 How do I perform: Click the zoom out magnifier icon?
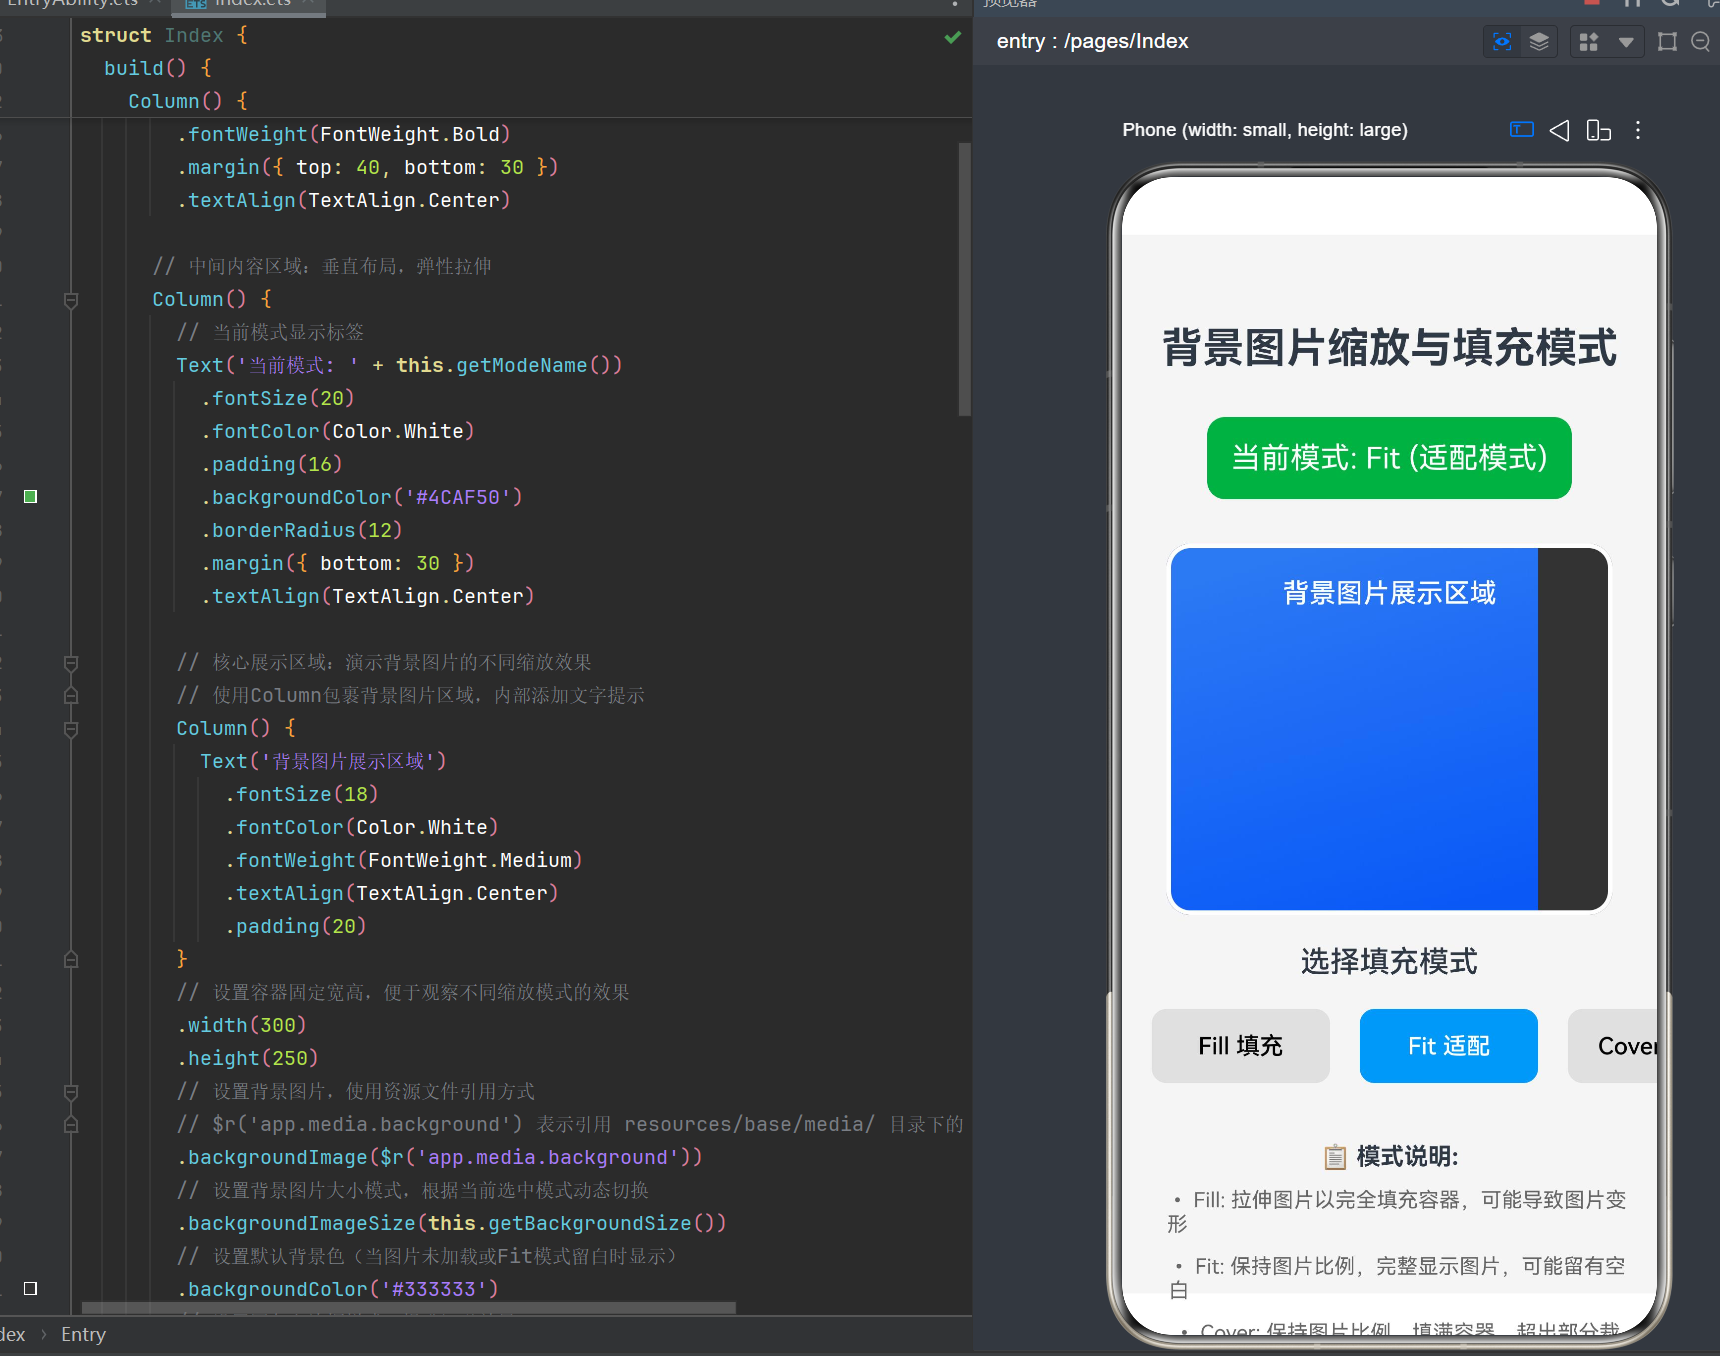1700,42
